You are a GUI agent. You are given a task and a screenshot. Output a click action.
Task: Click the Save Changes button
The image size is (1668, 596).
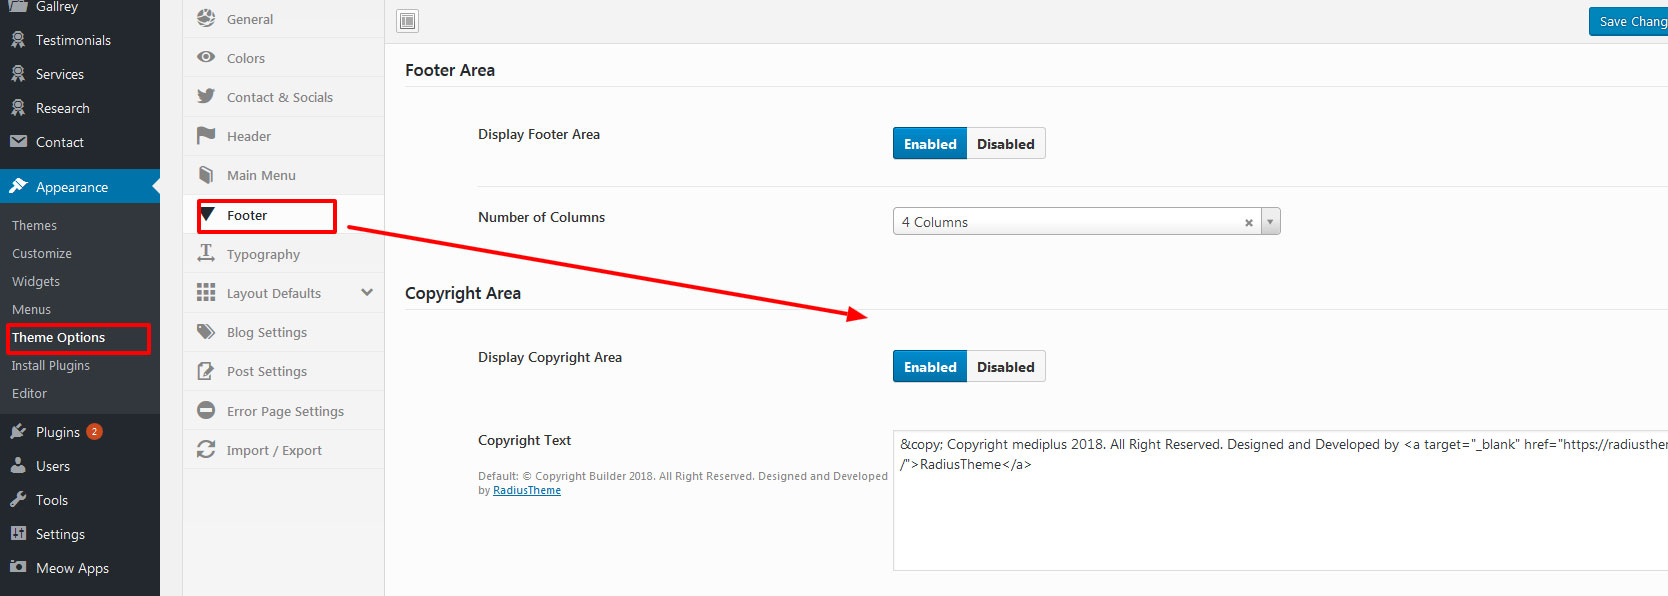[1629, 21]
